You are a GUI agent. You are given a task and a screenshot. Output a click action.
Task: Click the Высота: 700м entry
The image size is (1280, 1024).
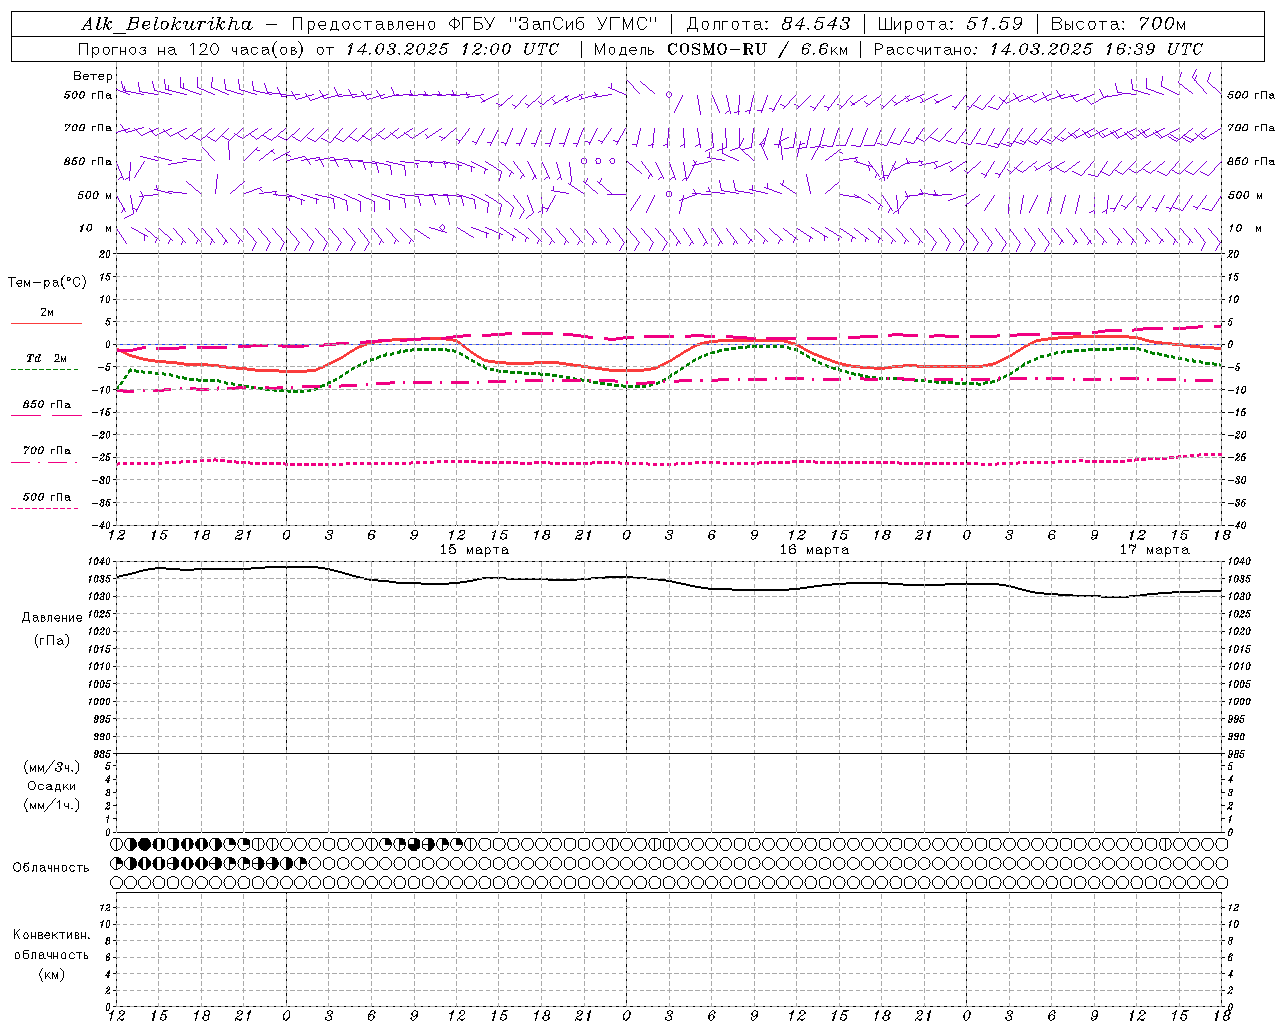[1118, 24]
